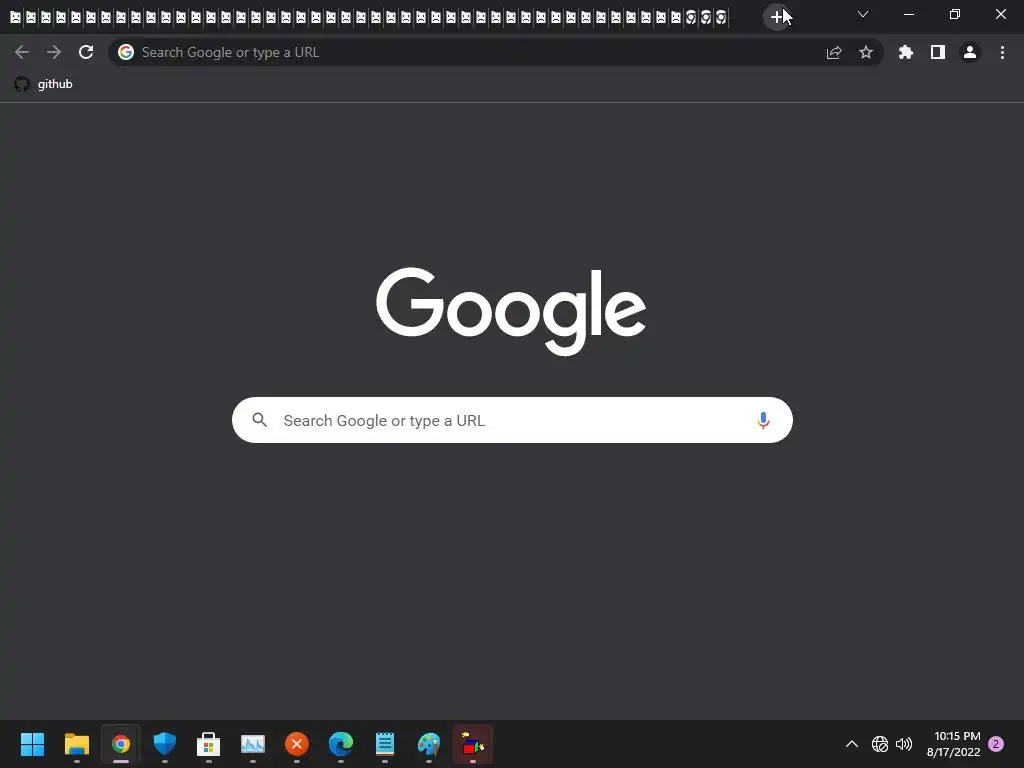Bookmark this tab with the star icon
Viewport: 1024px width, 768px height.
coord(866,52)
